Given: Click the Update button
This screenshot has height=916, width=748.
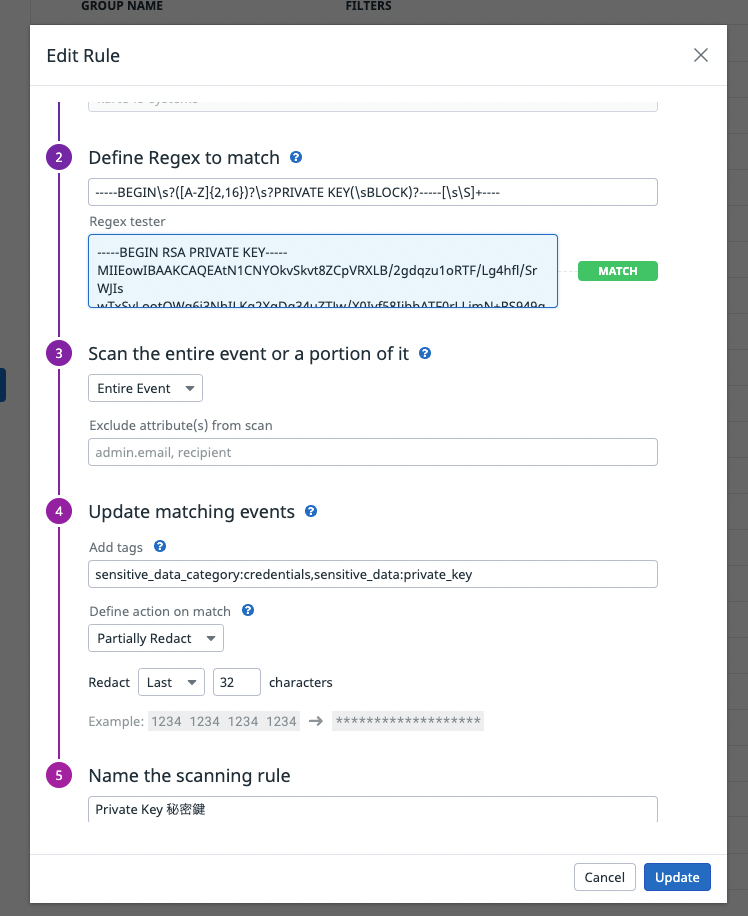Looking at the screenshot, I should 677,877.
